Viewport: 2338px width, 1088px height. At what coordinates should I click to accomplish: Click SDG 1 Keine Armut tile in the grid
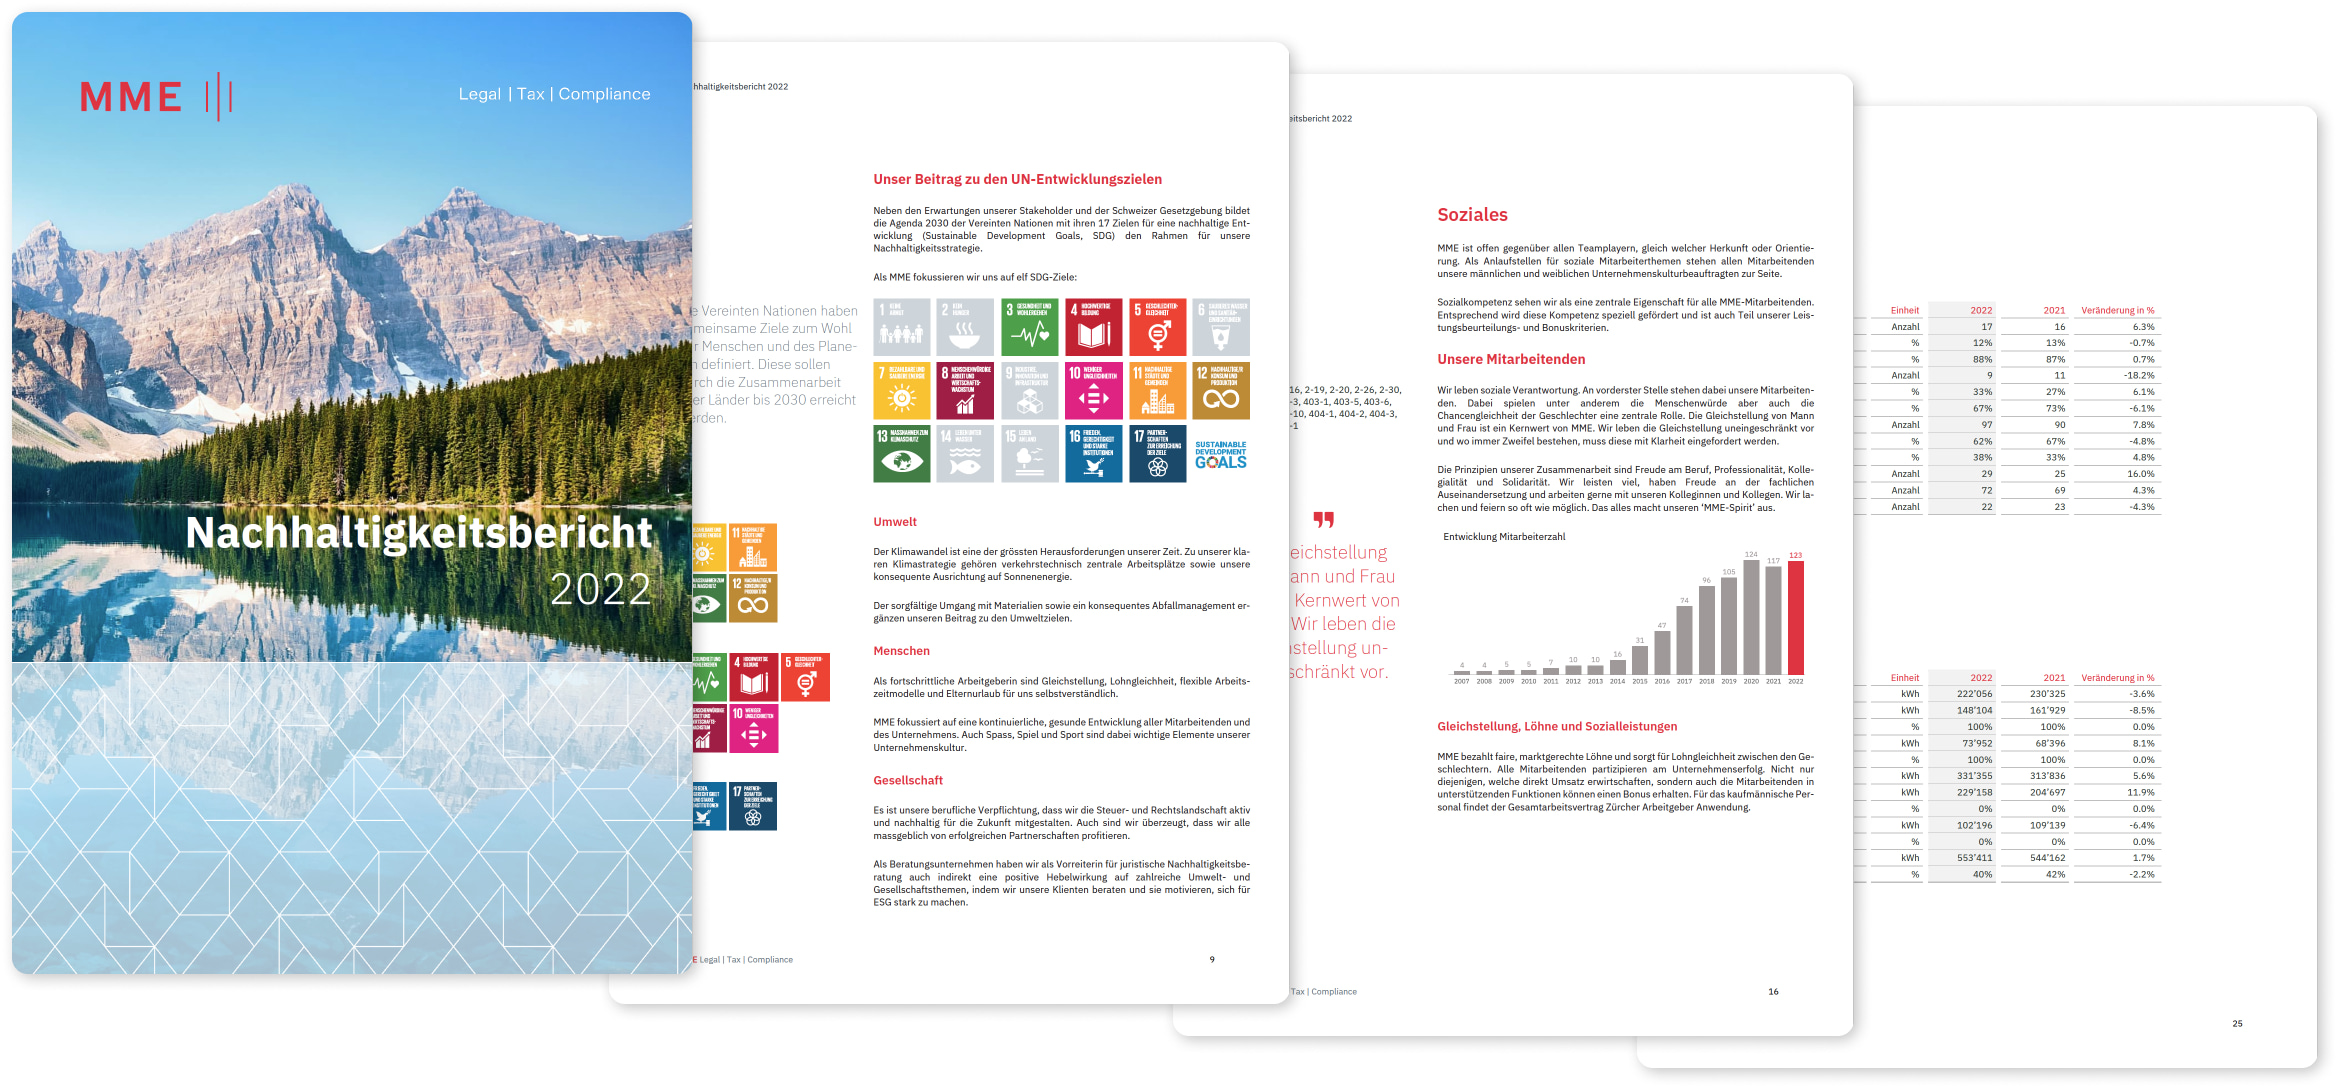(x=901, y=327)
